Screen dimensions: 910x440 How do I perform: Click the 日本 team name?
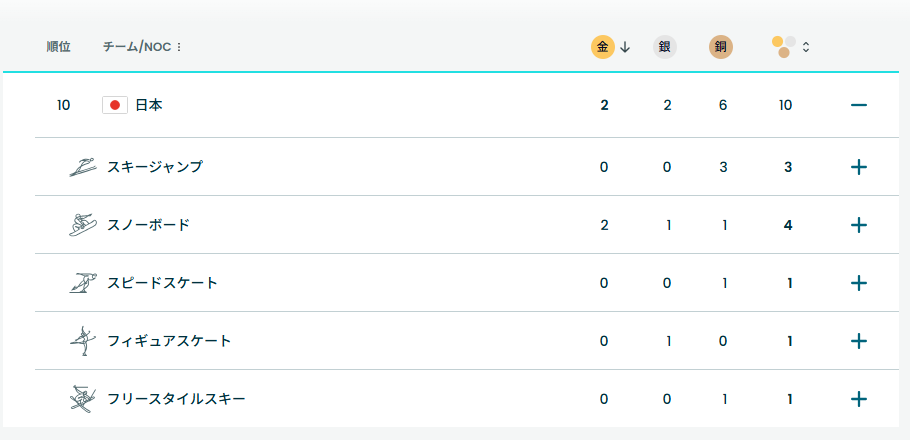click(x=149, y=105)
